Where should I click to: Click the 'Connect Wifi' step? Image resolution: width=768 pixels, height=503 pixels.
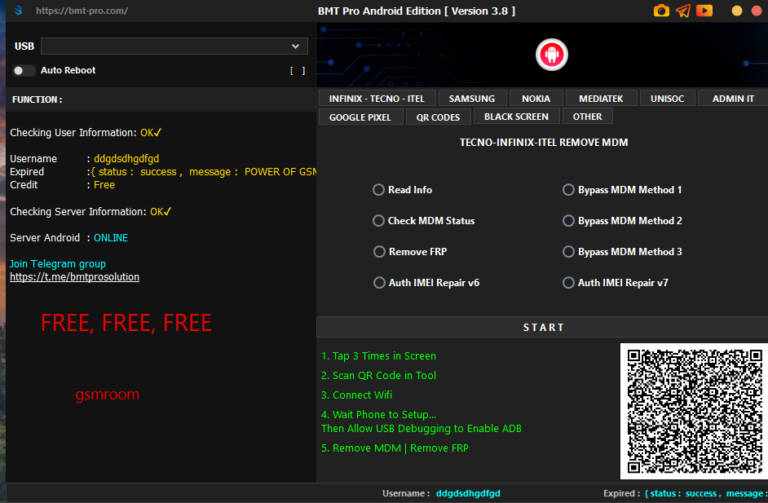[357, 395]
